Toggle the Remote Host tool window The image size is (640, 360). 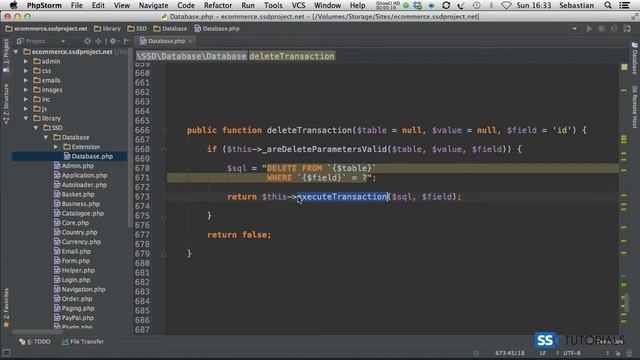click(635, 107)
